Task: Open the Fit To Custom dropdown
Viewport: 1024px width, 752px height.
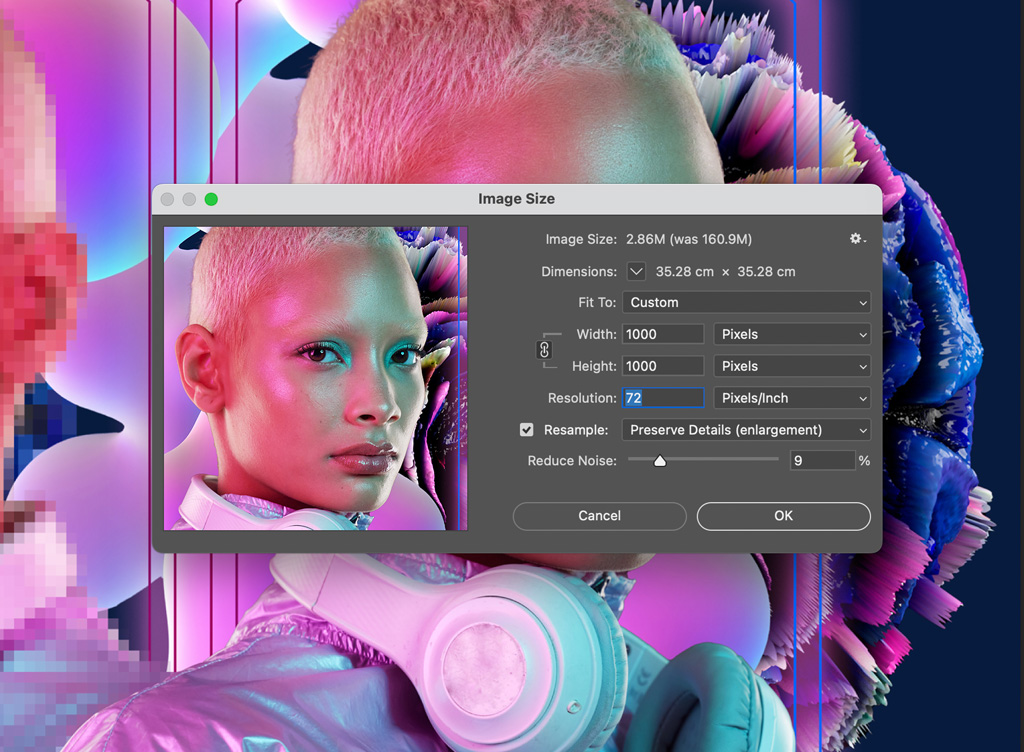Action: pos(746,302)
